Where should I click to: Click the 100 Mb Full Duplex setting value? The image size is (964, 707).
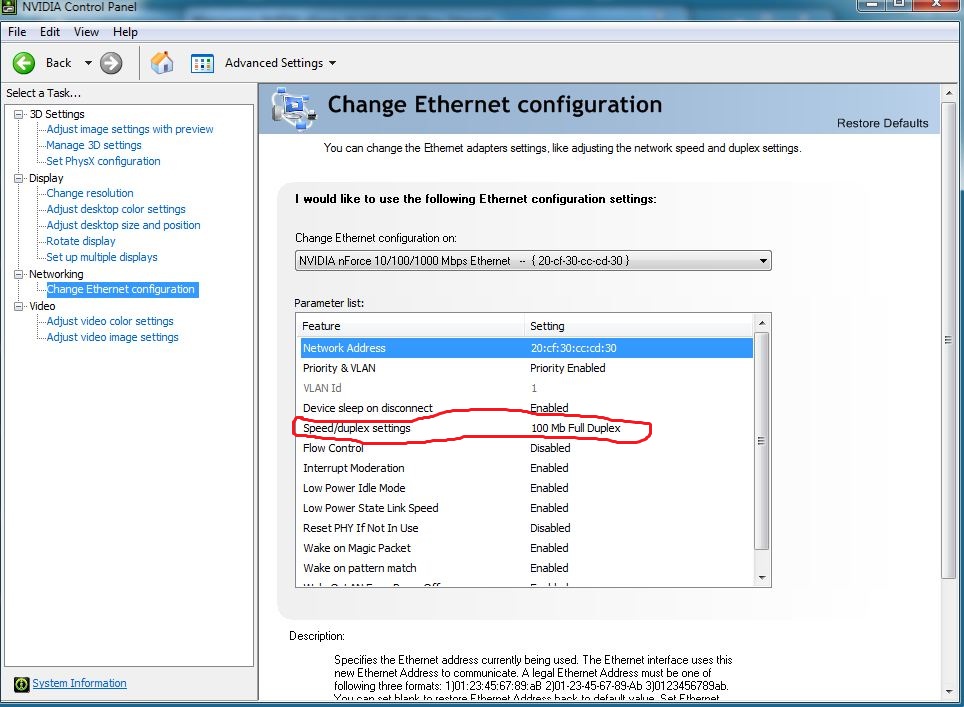pos(575,428)
